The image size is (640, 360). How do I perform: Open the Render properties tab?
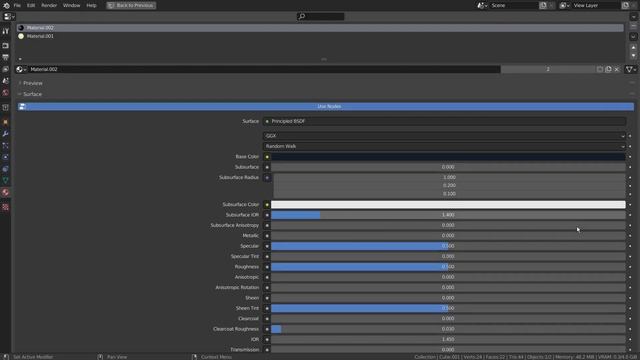pos(5,46)
